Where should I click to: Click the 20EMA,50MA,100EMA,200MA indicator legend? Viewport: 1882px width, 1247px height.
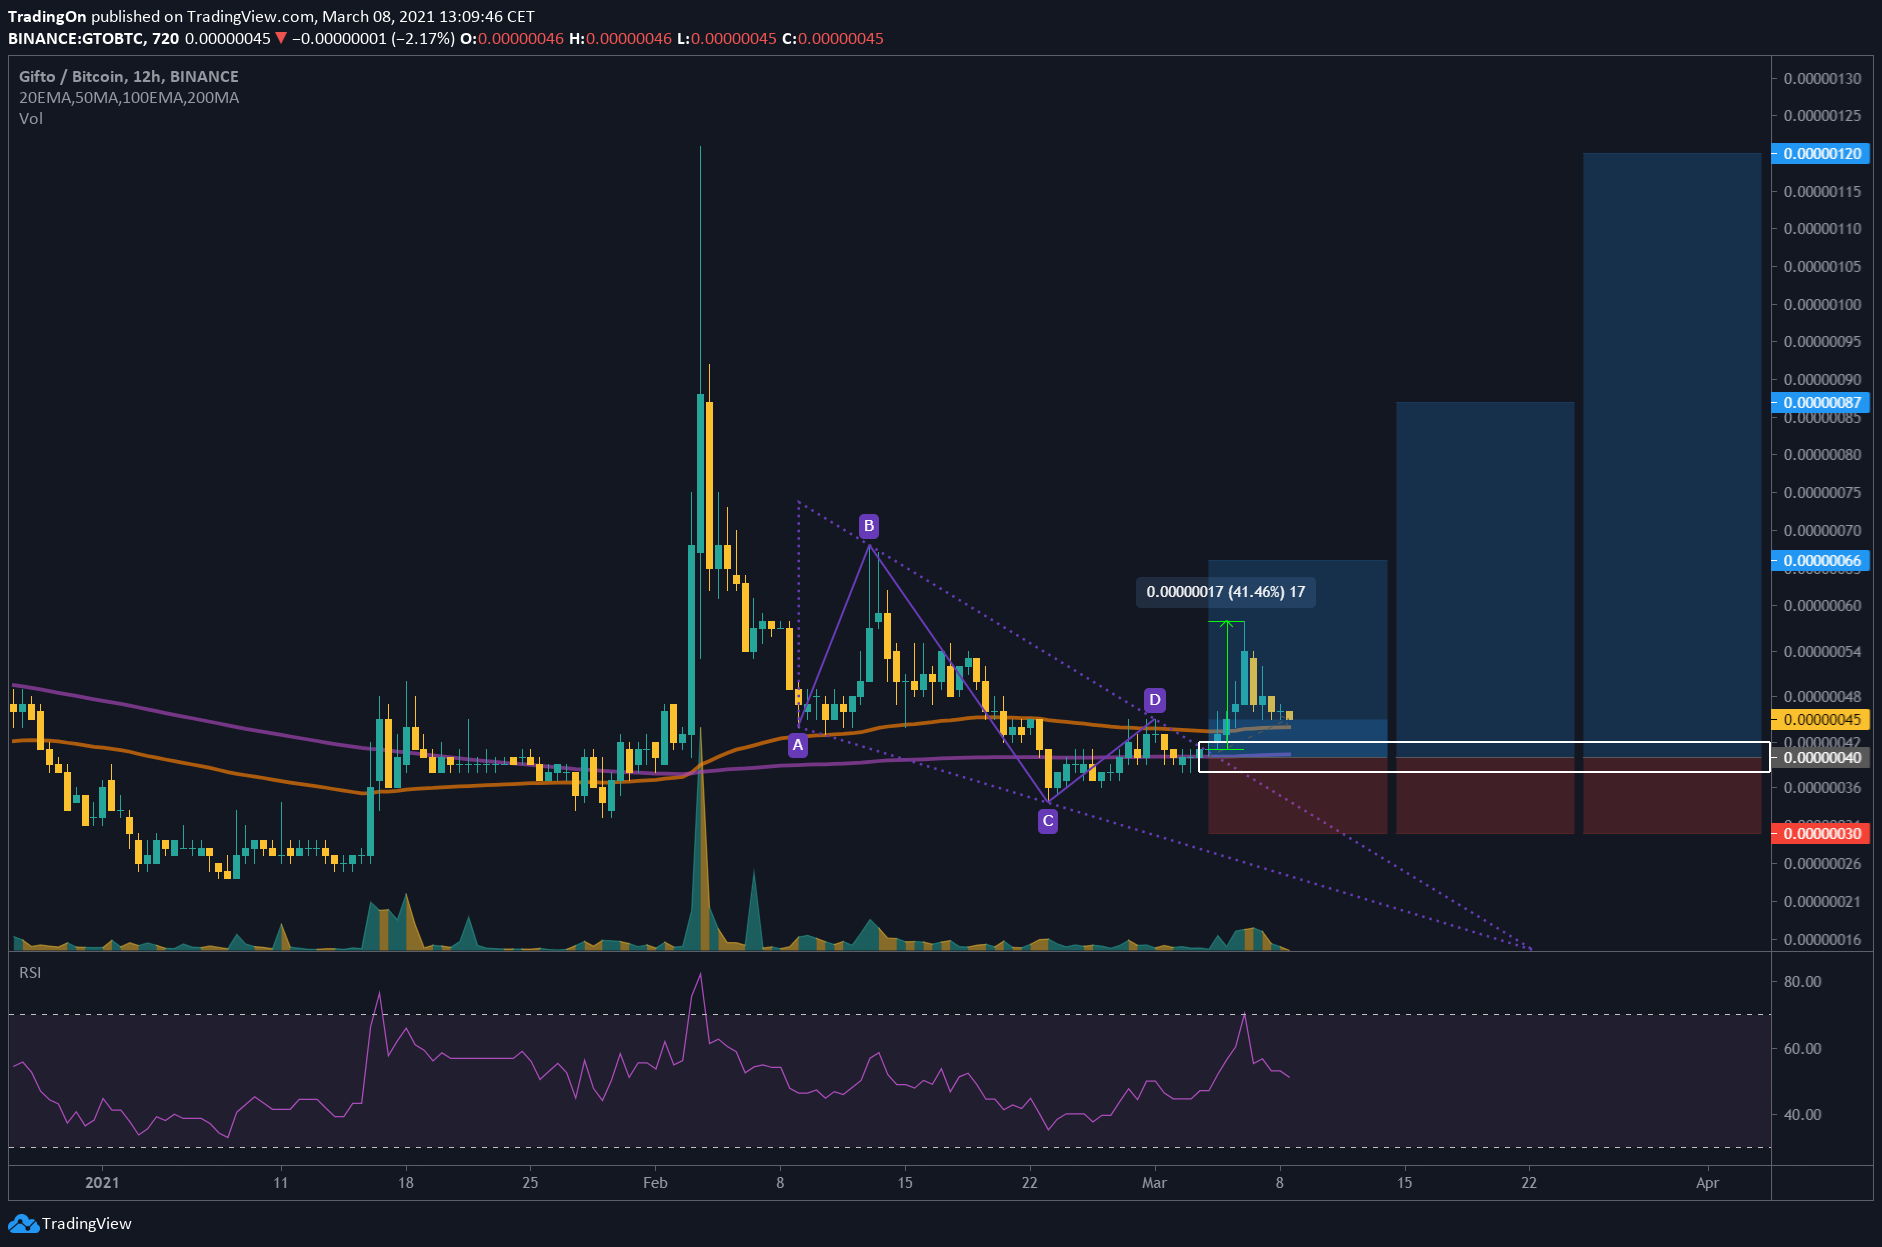point(129,97)
